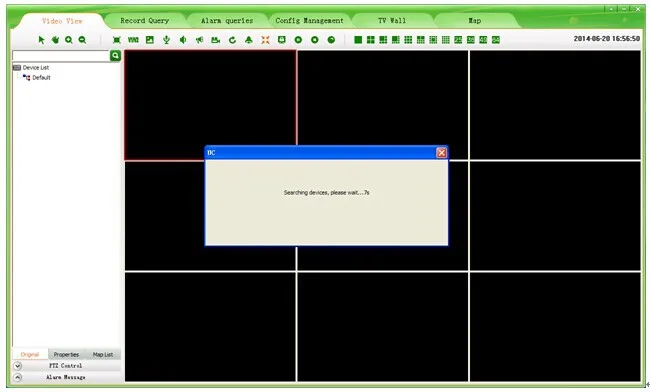The height and width of the screenshot is (392, 650).
Task: Click the WW stream toolbar icon
Action: point(133,40)
